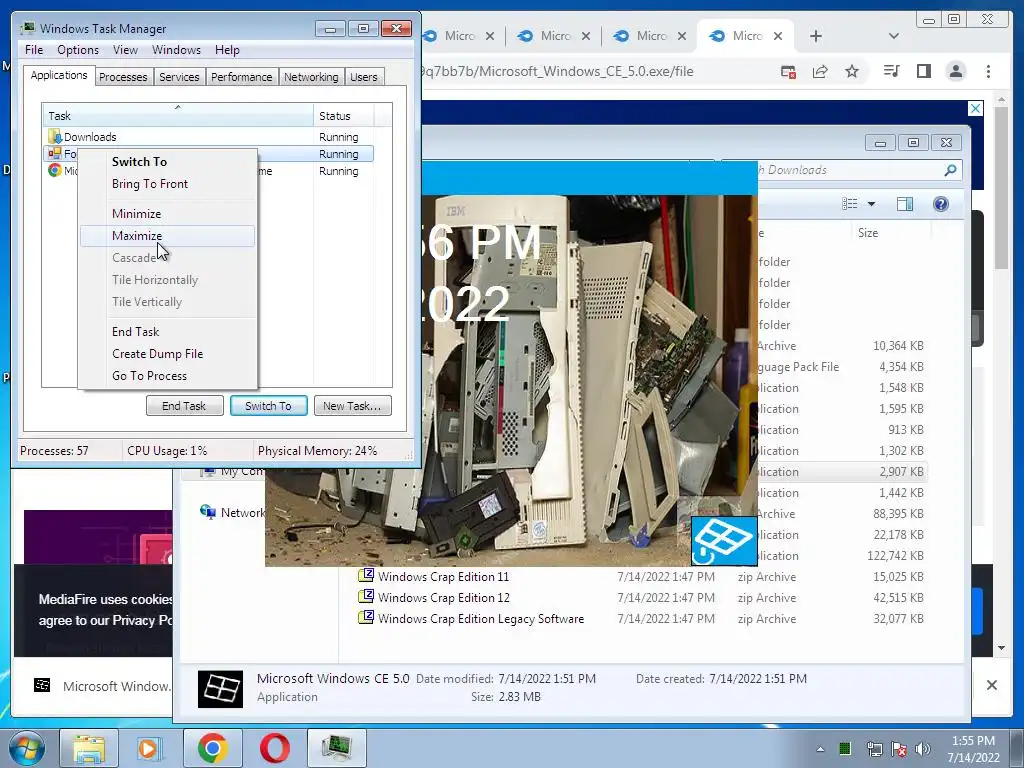Click network tray icon
The width and height of the screenshot is (1024, 768).
[x=874, y=749]
